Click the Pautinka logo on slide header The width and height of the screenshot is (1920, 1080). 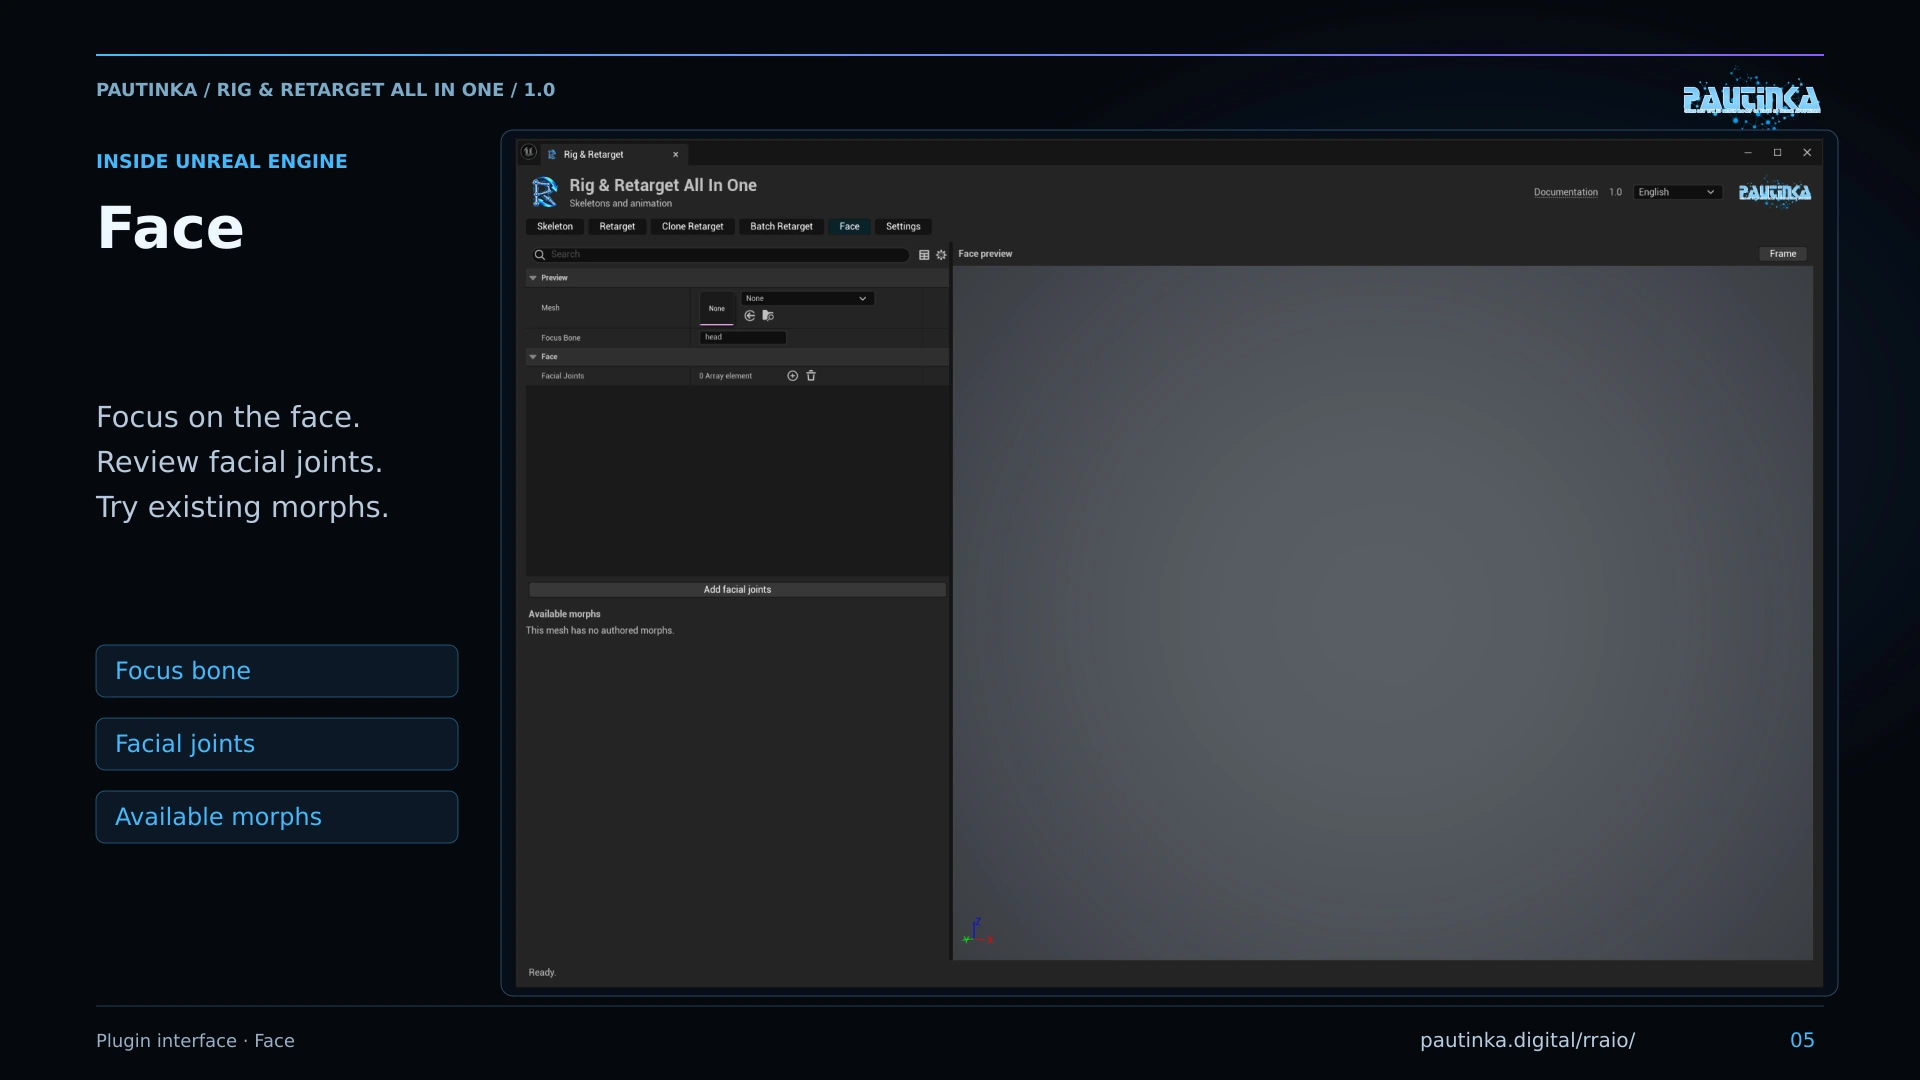coord(1751,99)
